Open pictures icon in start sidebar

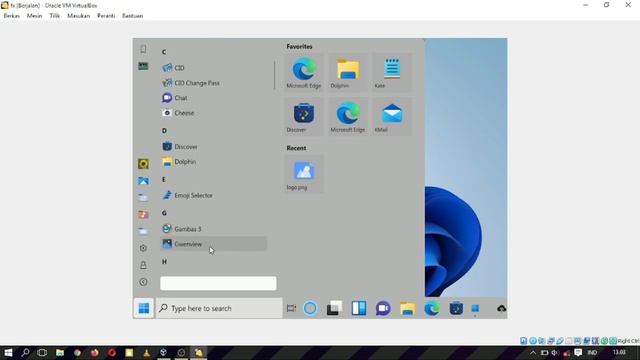tap(143, 181)
